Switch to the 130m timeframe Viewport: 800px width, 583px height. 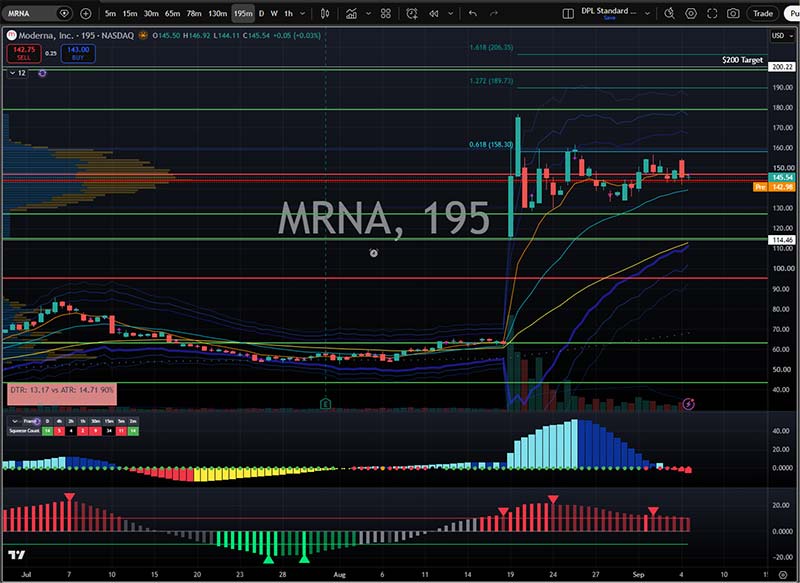click(x=217, y=14)
